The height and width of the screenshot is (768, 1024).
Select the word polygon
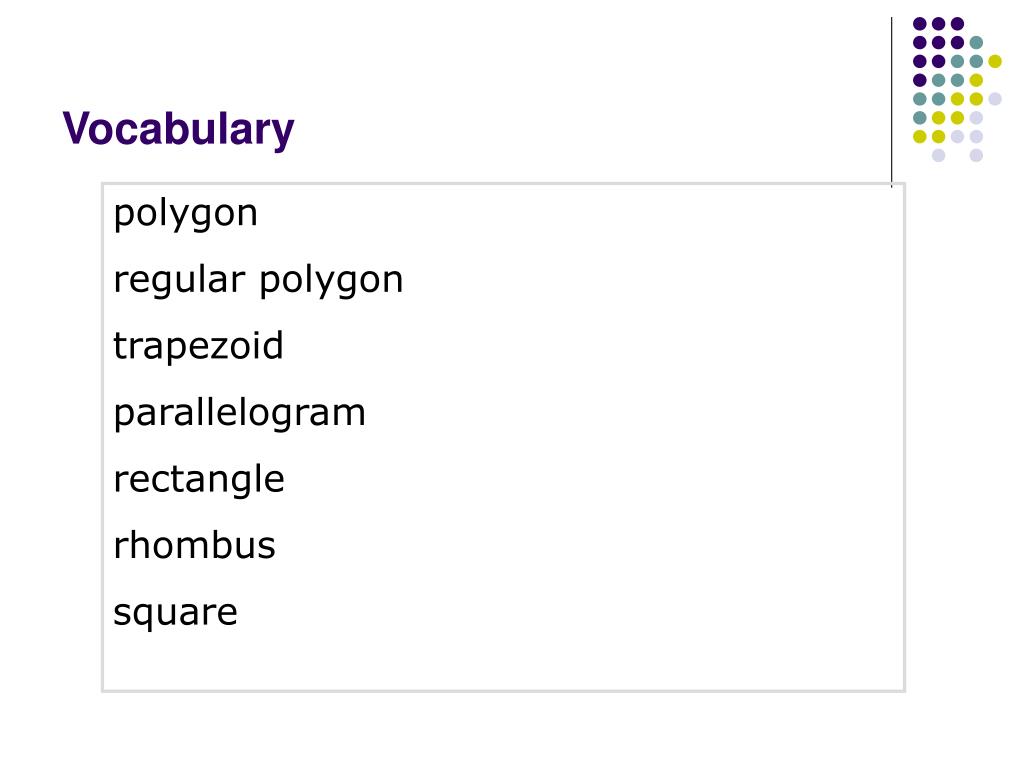[185, 214]
